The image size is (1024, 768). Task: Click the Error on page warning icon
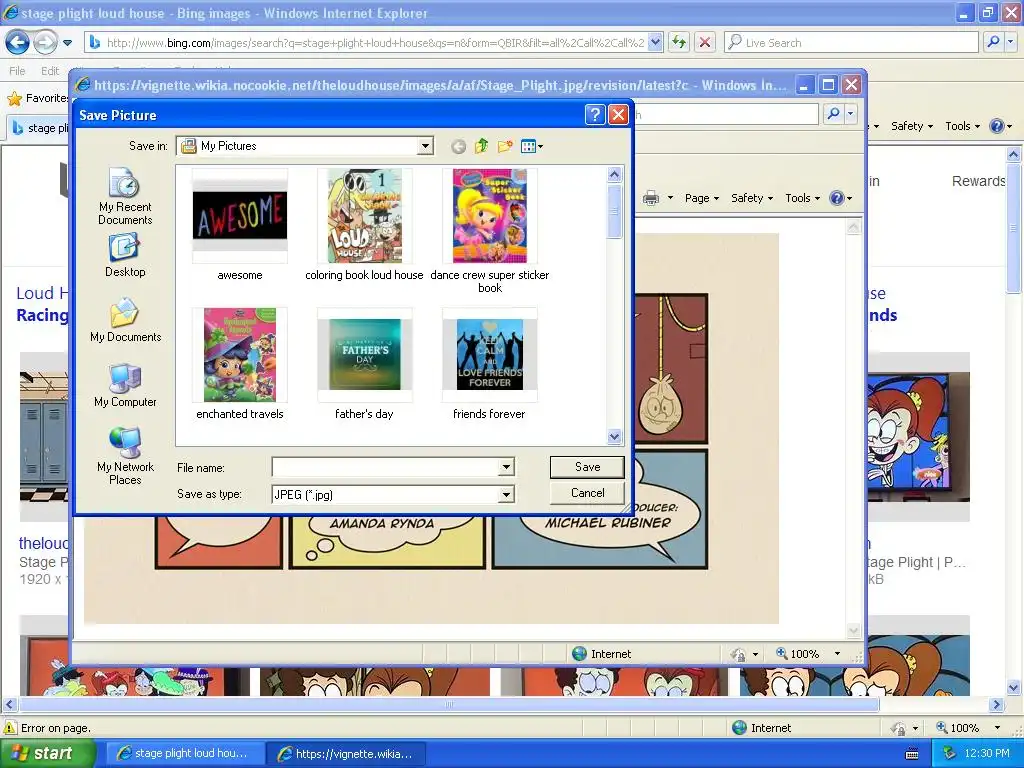(10, 728)
